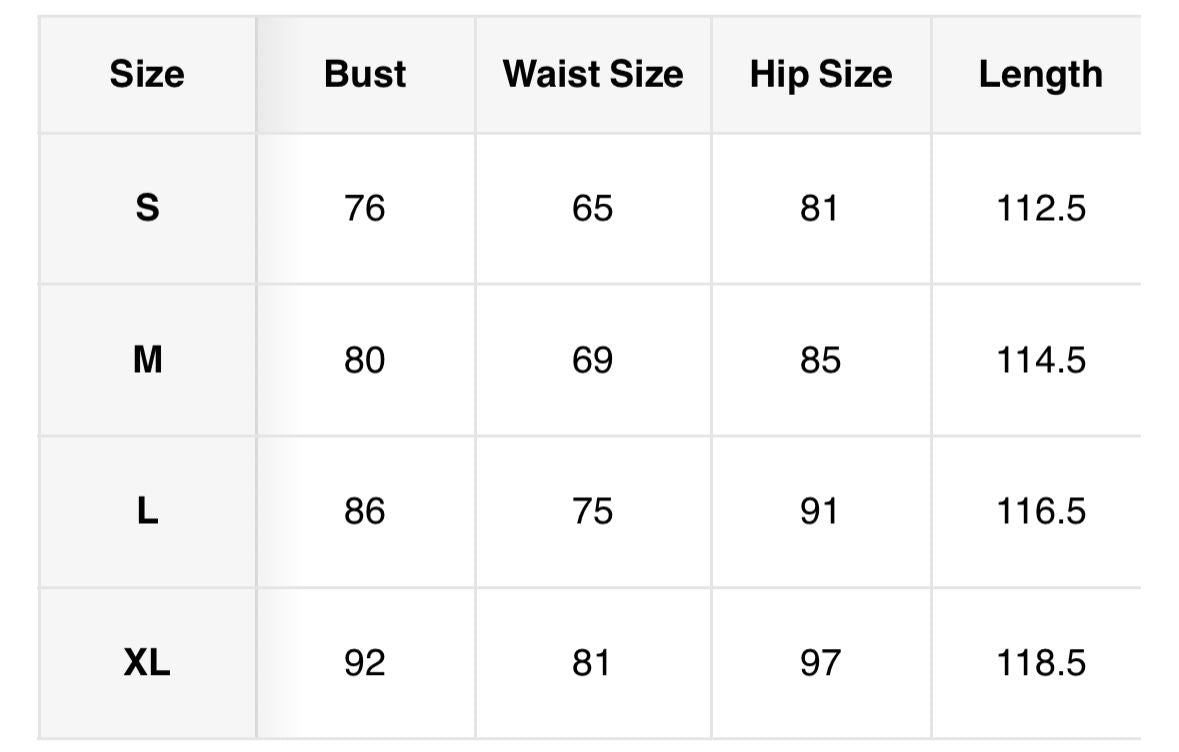Viewport: 1179px width, 752px height.
Task: Click bust value 92 in XL row
Action: 365,663
